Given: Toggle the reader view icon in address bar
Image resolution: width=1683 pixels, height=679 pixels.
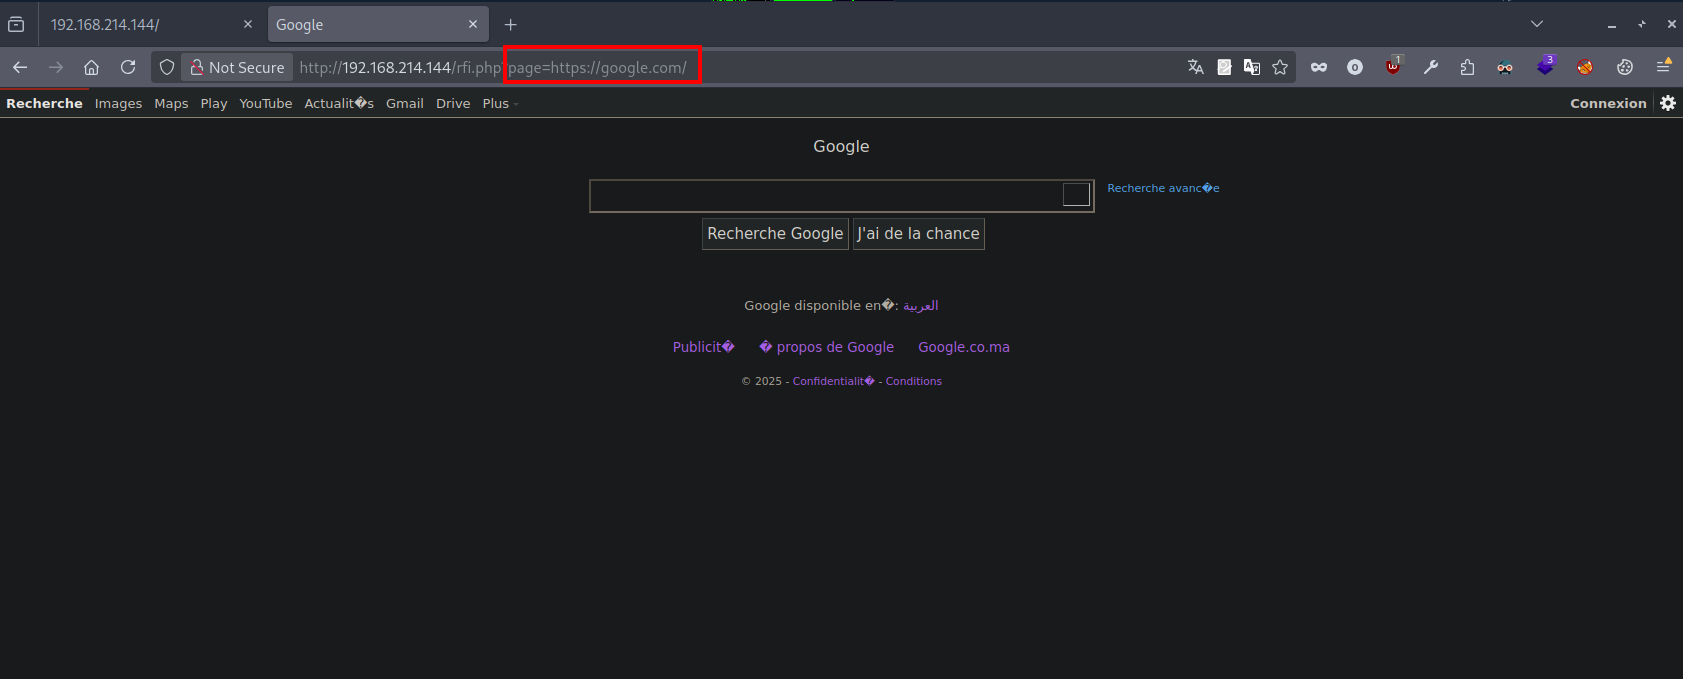Looking at the screenshot, I should coord(1224,67).
